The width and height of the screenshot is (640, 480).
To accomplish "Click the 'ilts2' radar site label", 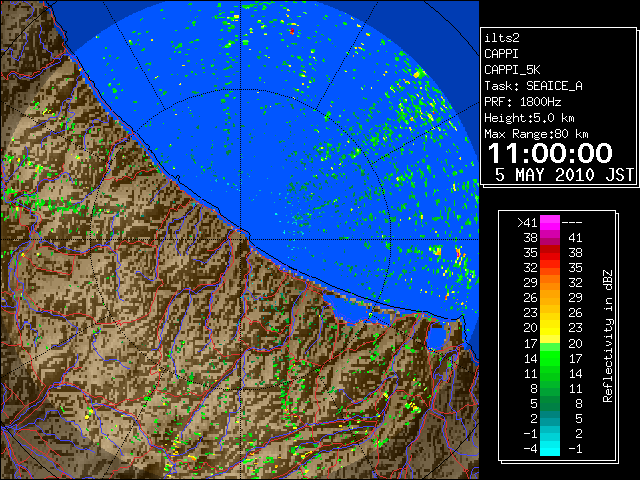I will 502,38.
